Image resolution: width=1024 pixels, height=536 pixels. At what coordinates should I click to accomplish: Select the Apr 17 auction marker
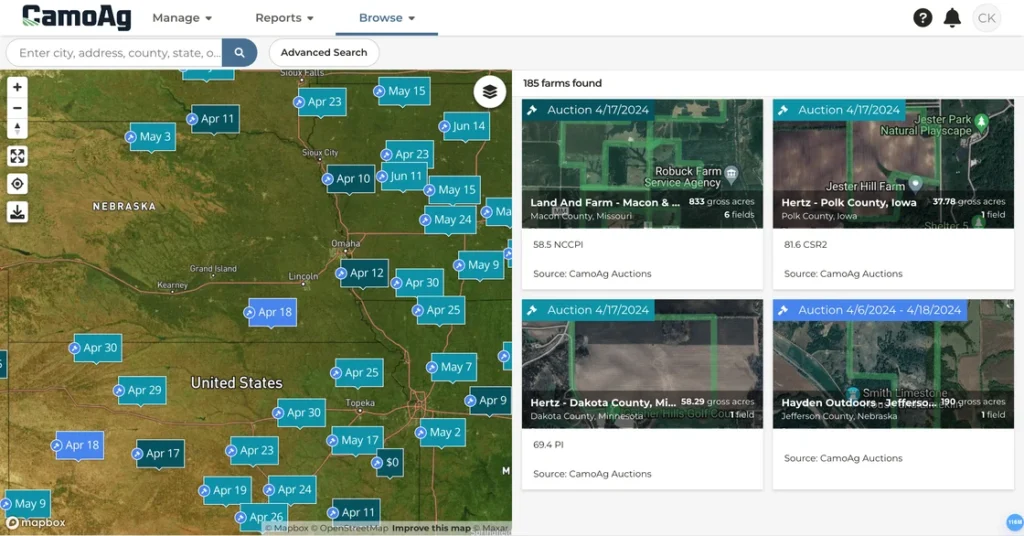coord(159,454)
